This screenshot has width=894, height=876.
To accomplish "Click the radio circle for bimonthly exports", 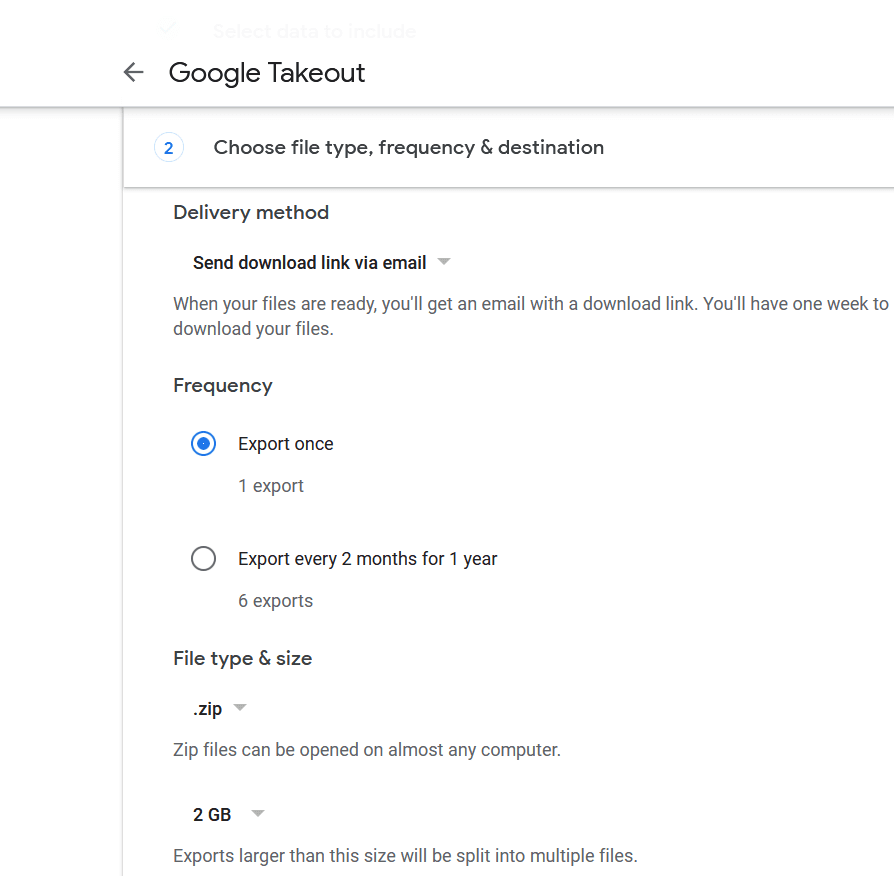I will point(203,558).
